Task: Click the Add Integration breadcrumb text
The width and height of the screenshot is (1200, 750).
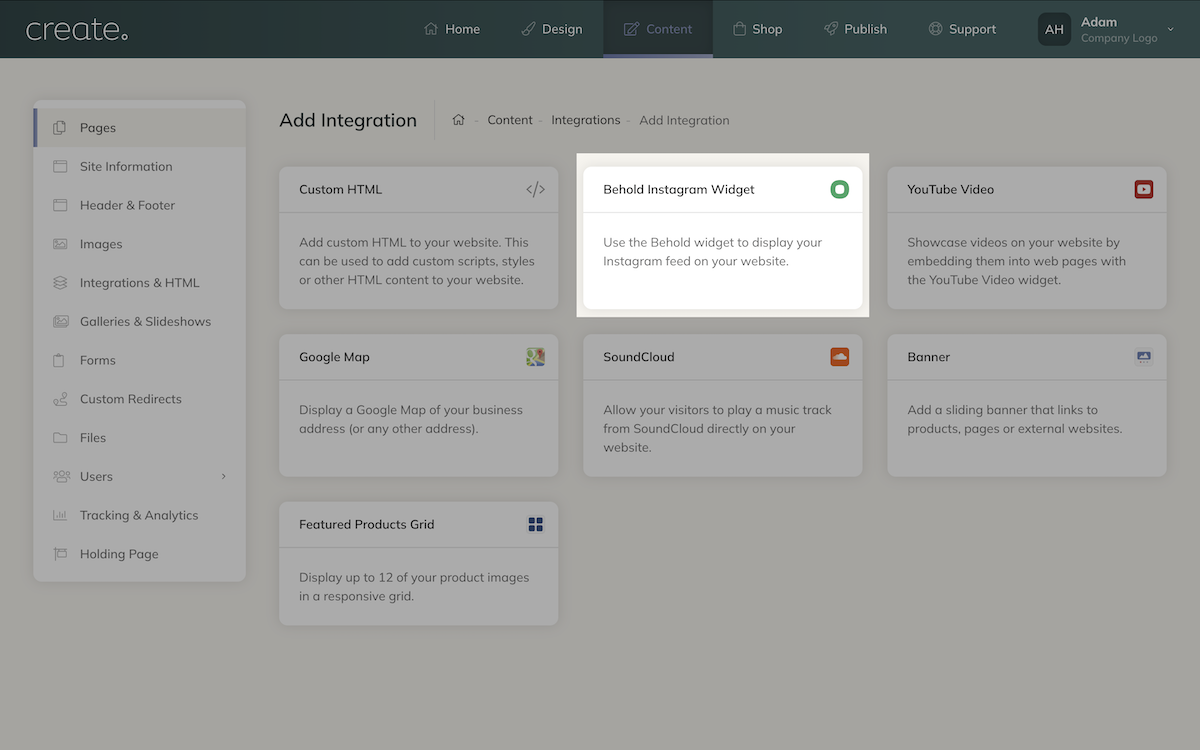Action: click(684, 120)
